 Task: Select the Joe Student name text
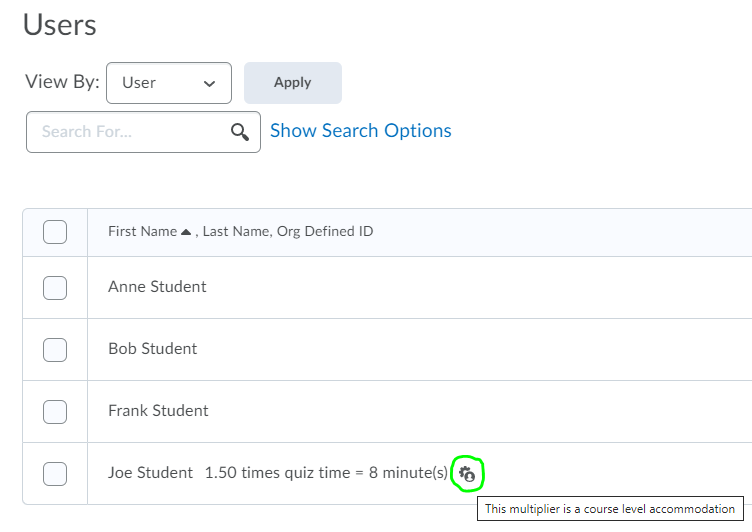coord(151,473)
